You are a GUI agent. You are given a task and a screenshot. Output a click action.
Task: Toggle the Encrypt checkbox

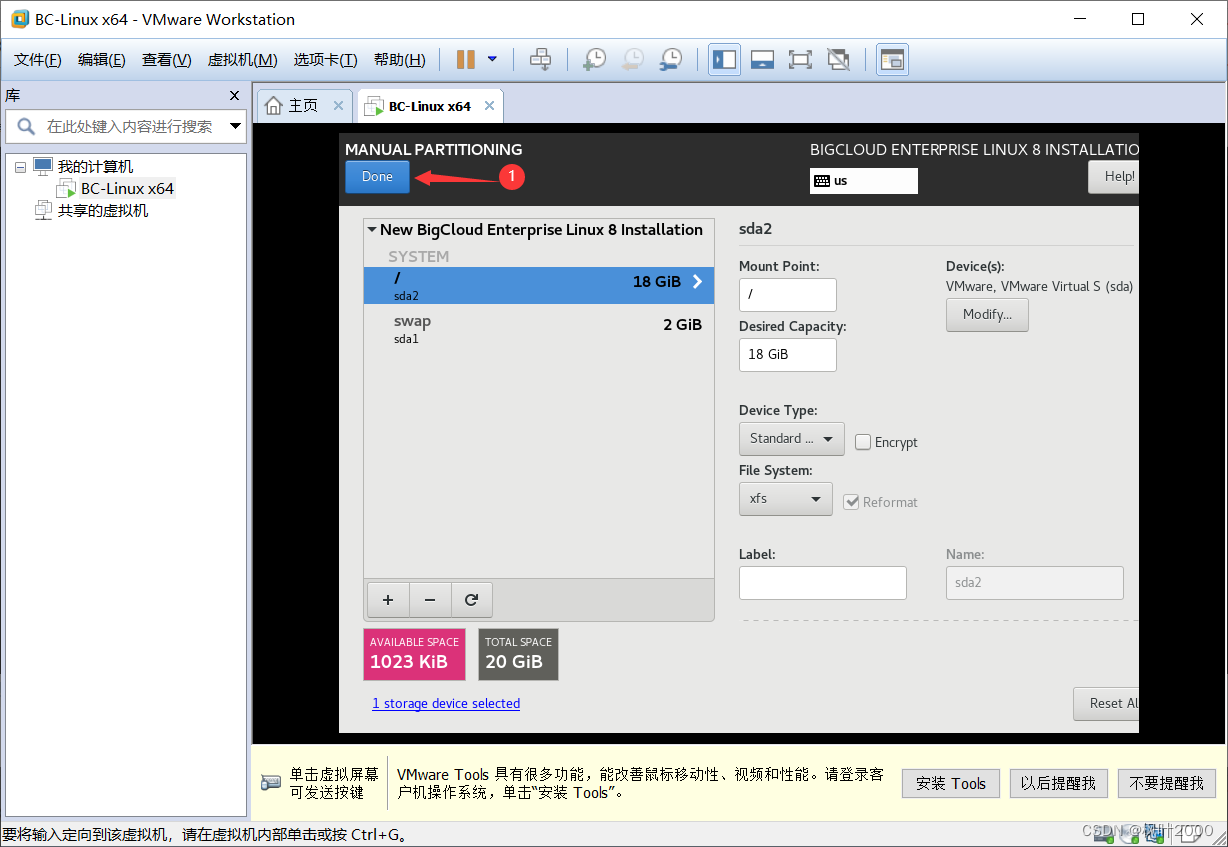(861, 440)
